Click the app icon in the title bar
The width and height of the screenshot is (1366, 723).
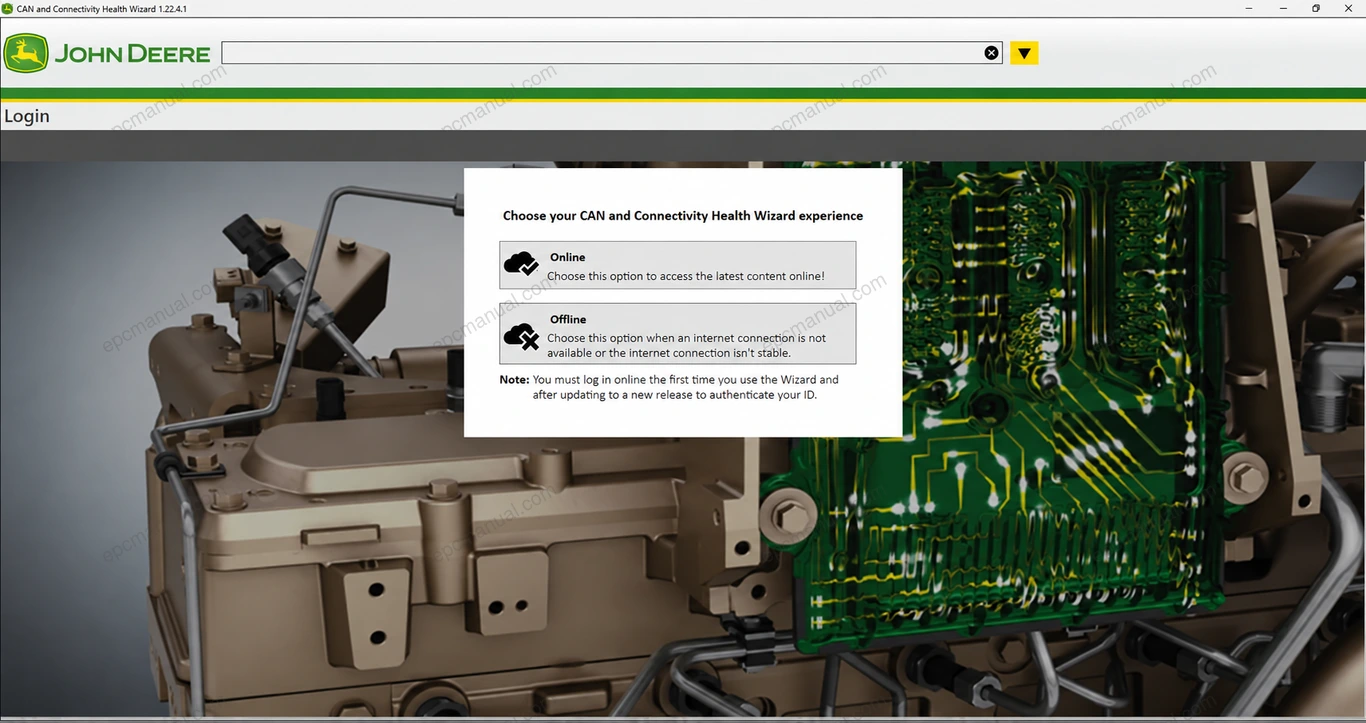coord(8,8)
